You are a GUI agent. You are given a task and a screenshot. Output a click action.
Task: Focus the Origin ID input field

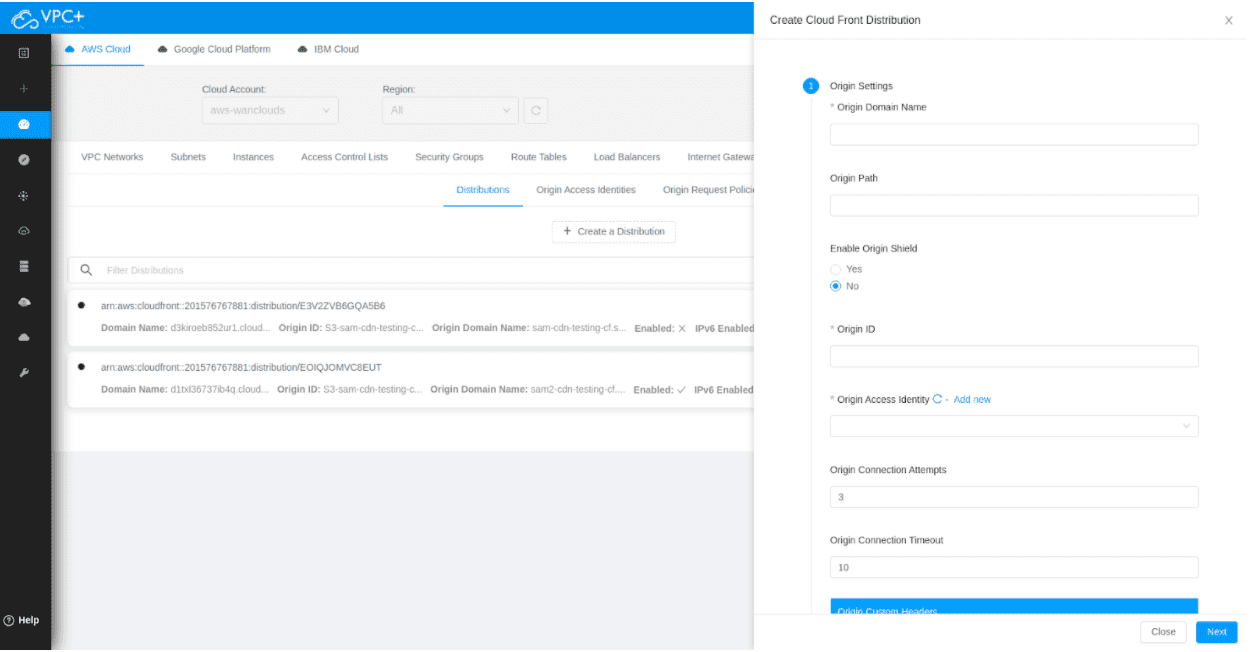1014,356
